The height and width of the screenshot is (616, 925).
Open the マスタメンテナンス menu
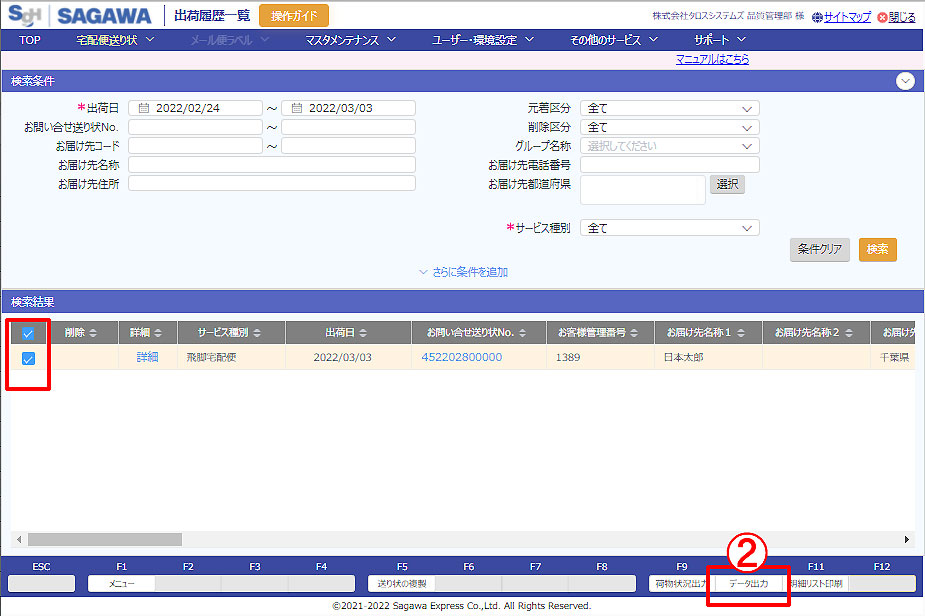pyautogui.click(x=351, y=40)
